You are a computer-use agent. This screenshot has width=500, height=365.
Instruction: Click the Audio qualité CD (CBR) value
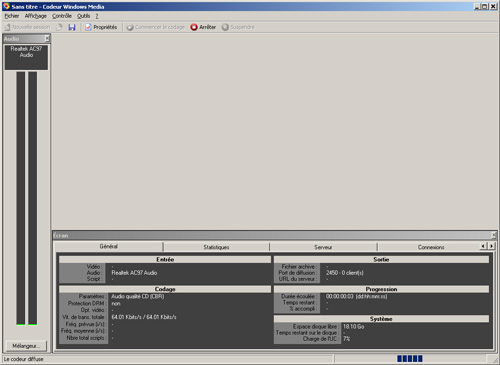point(138,296)
